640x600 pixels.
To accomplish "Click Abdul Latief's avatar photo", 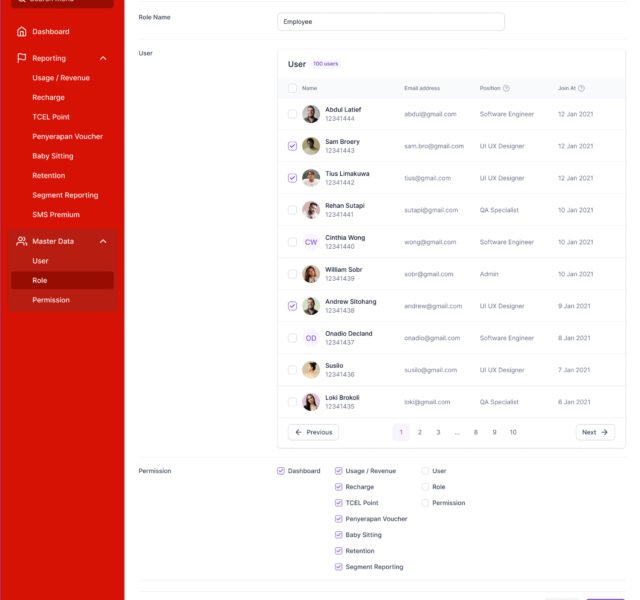I will click(311, 114).
